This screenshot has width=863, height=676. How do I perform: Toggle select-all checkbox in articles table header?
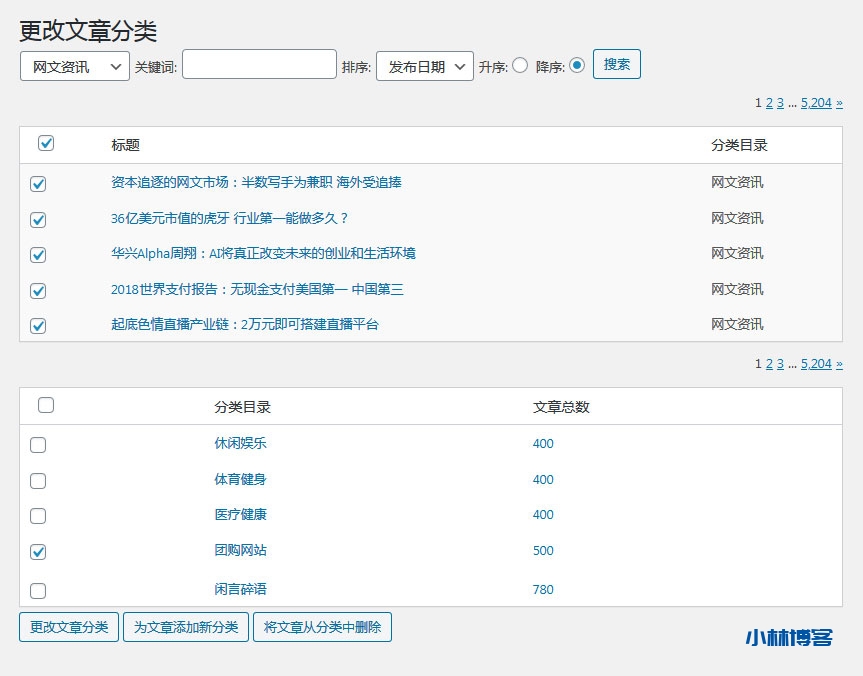coord(46,144)
